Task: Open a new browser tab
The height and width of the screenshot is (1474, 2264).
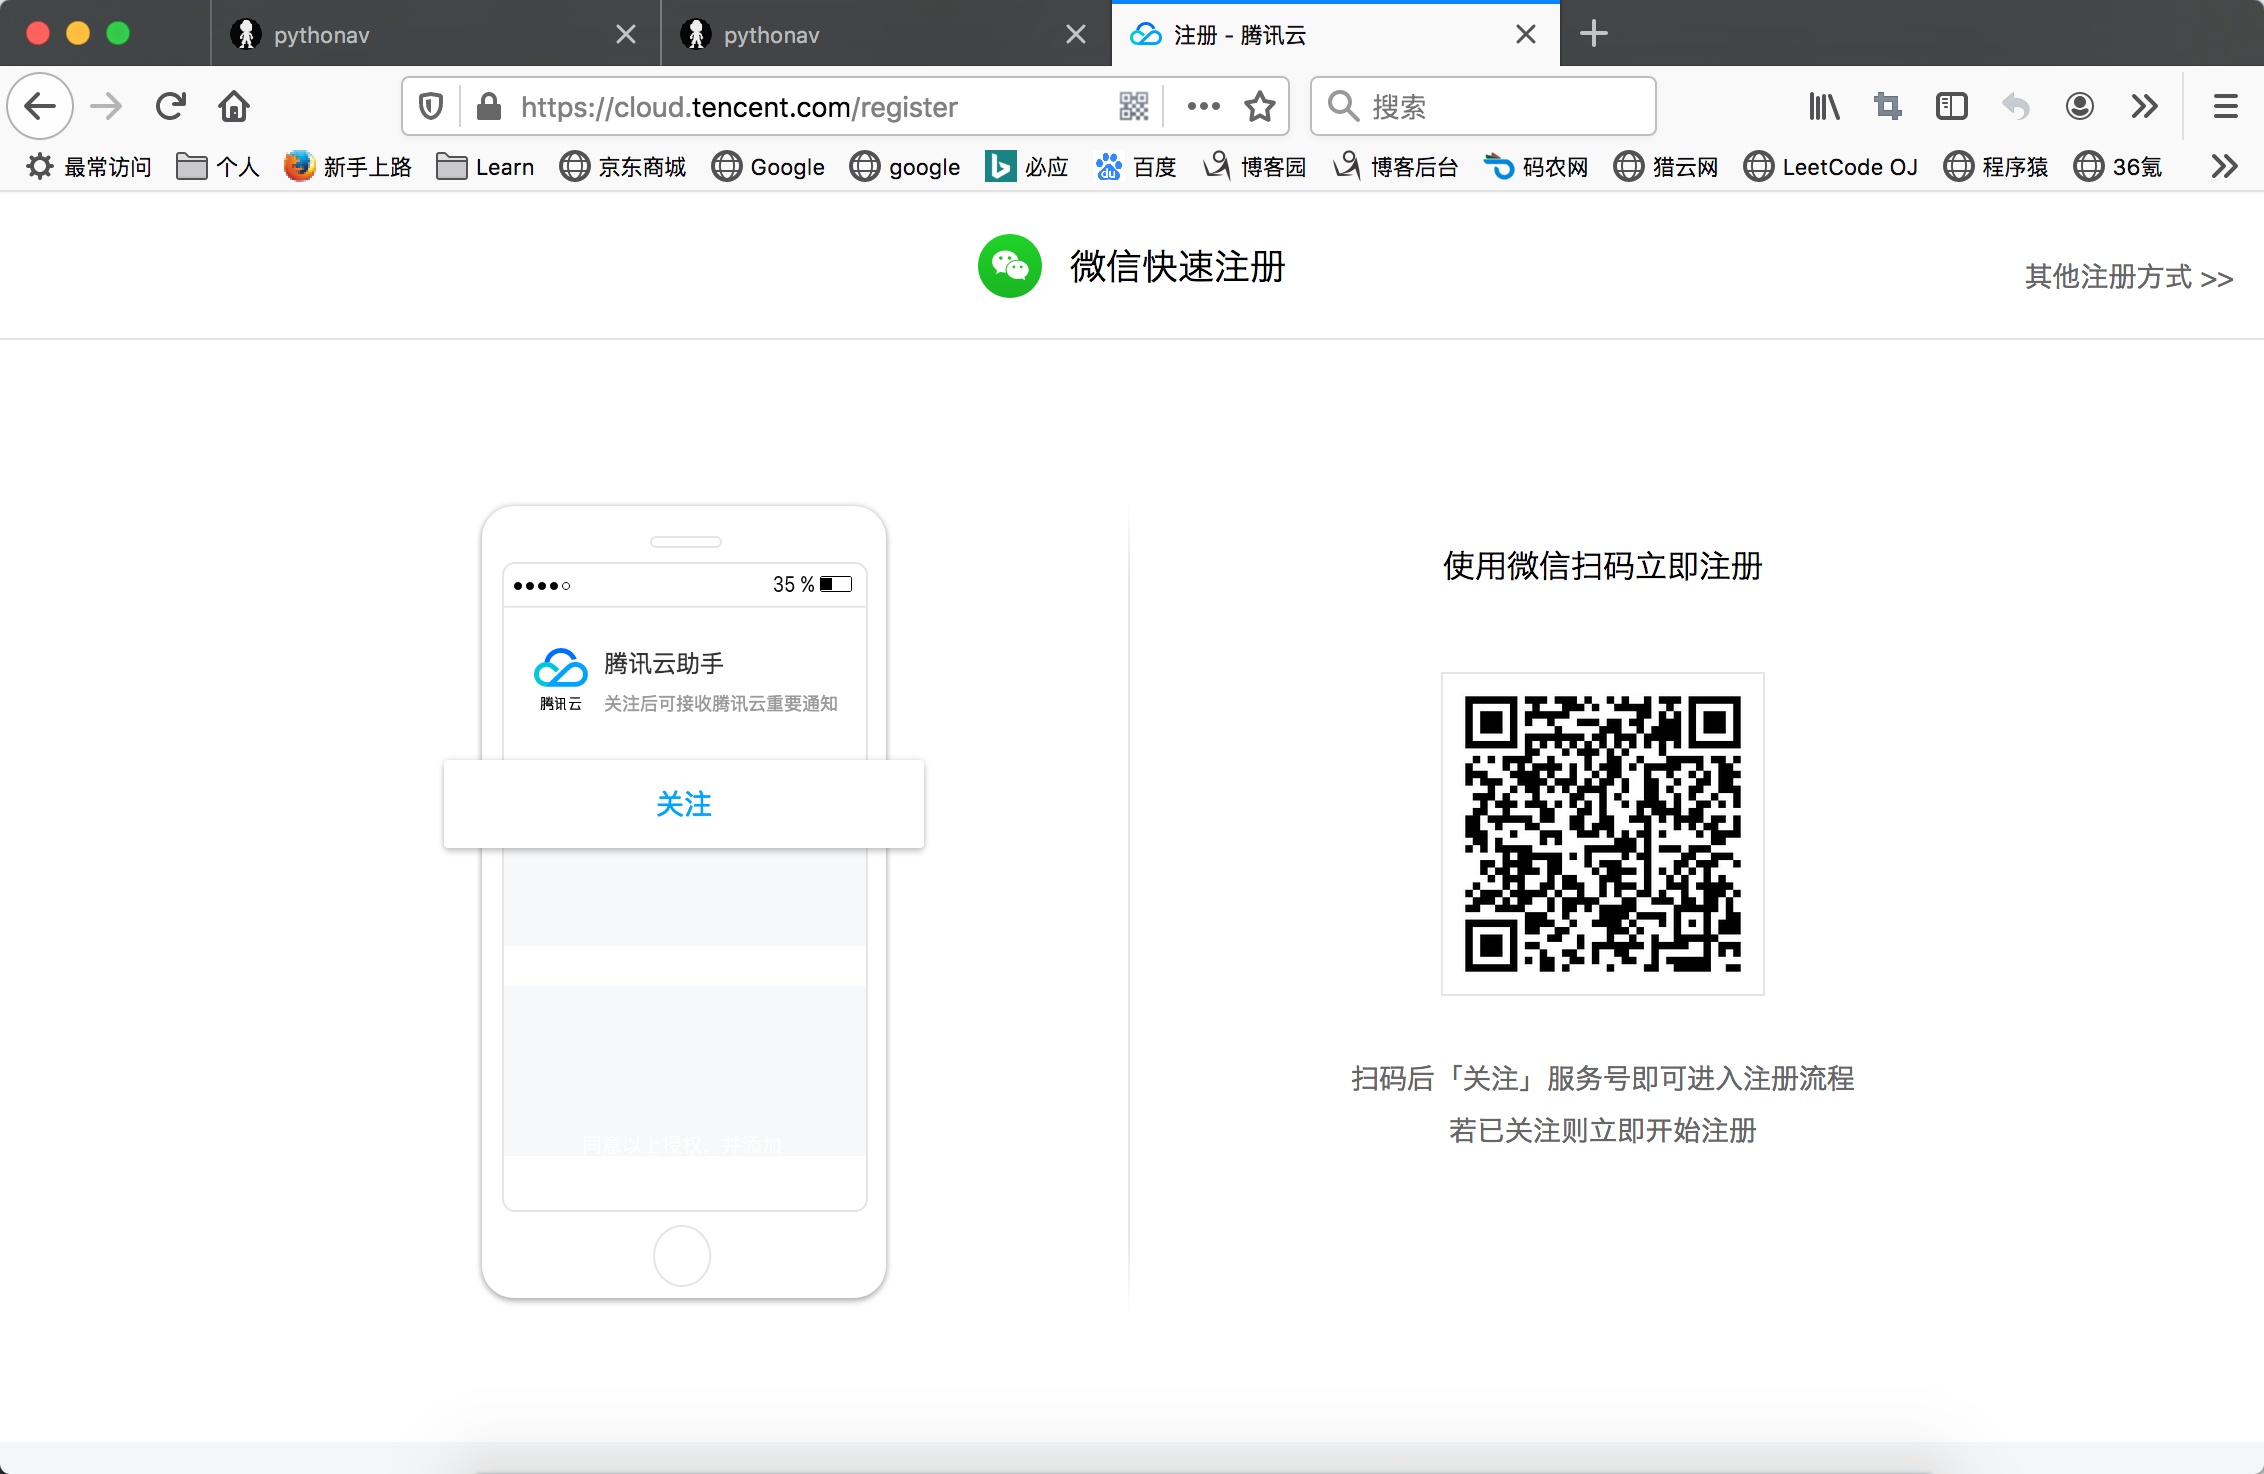Action: [x=1594, y=34]
